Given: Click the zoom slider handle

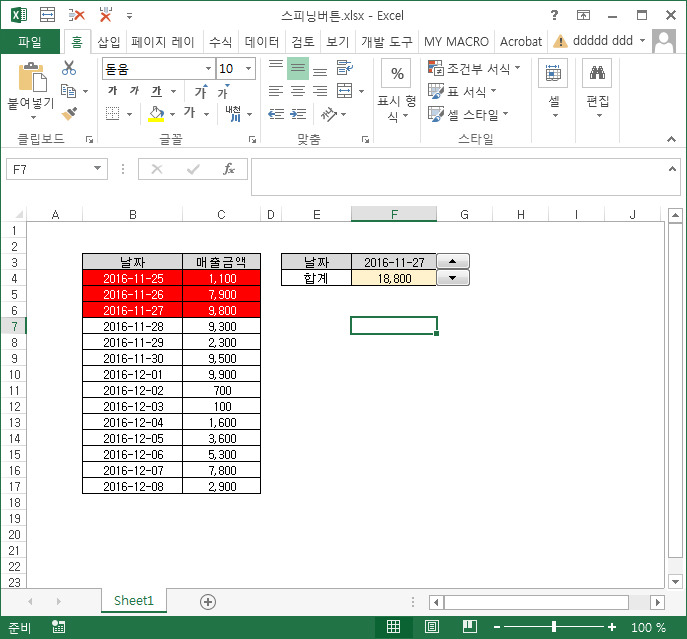Looking at the screenshot, I should click(x=554, y=627).
